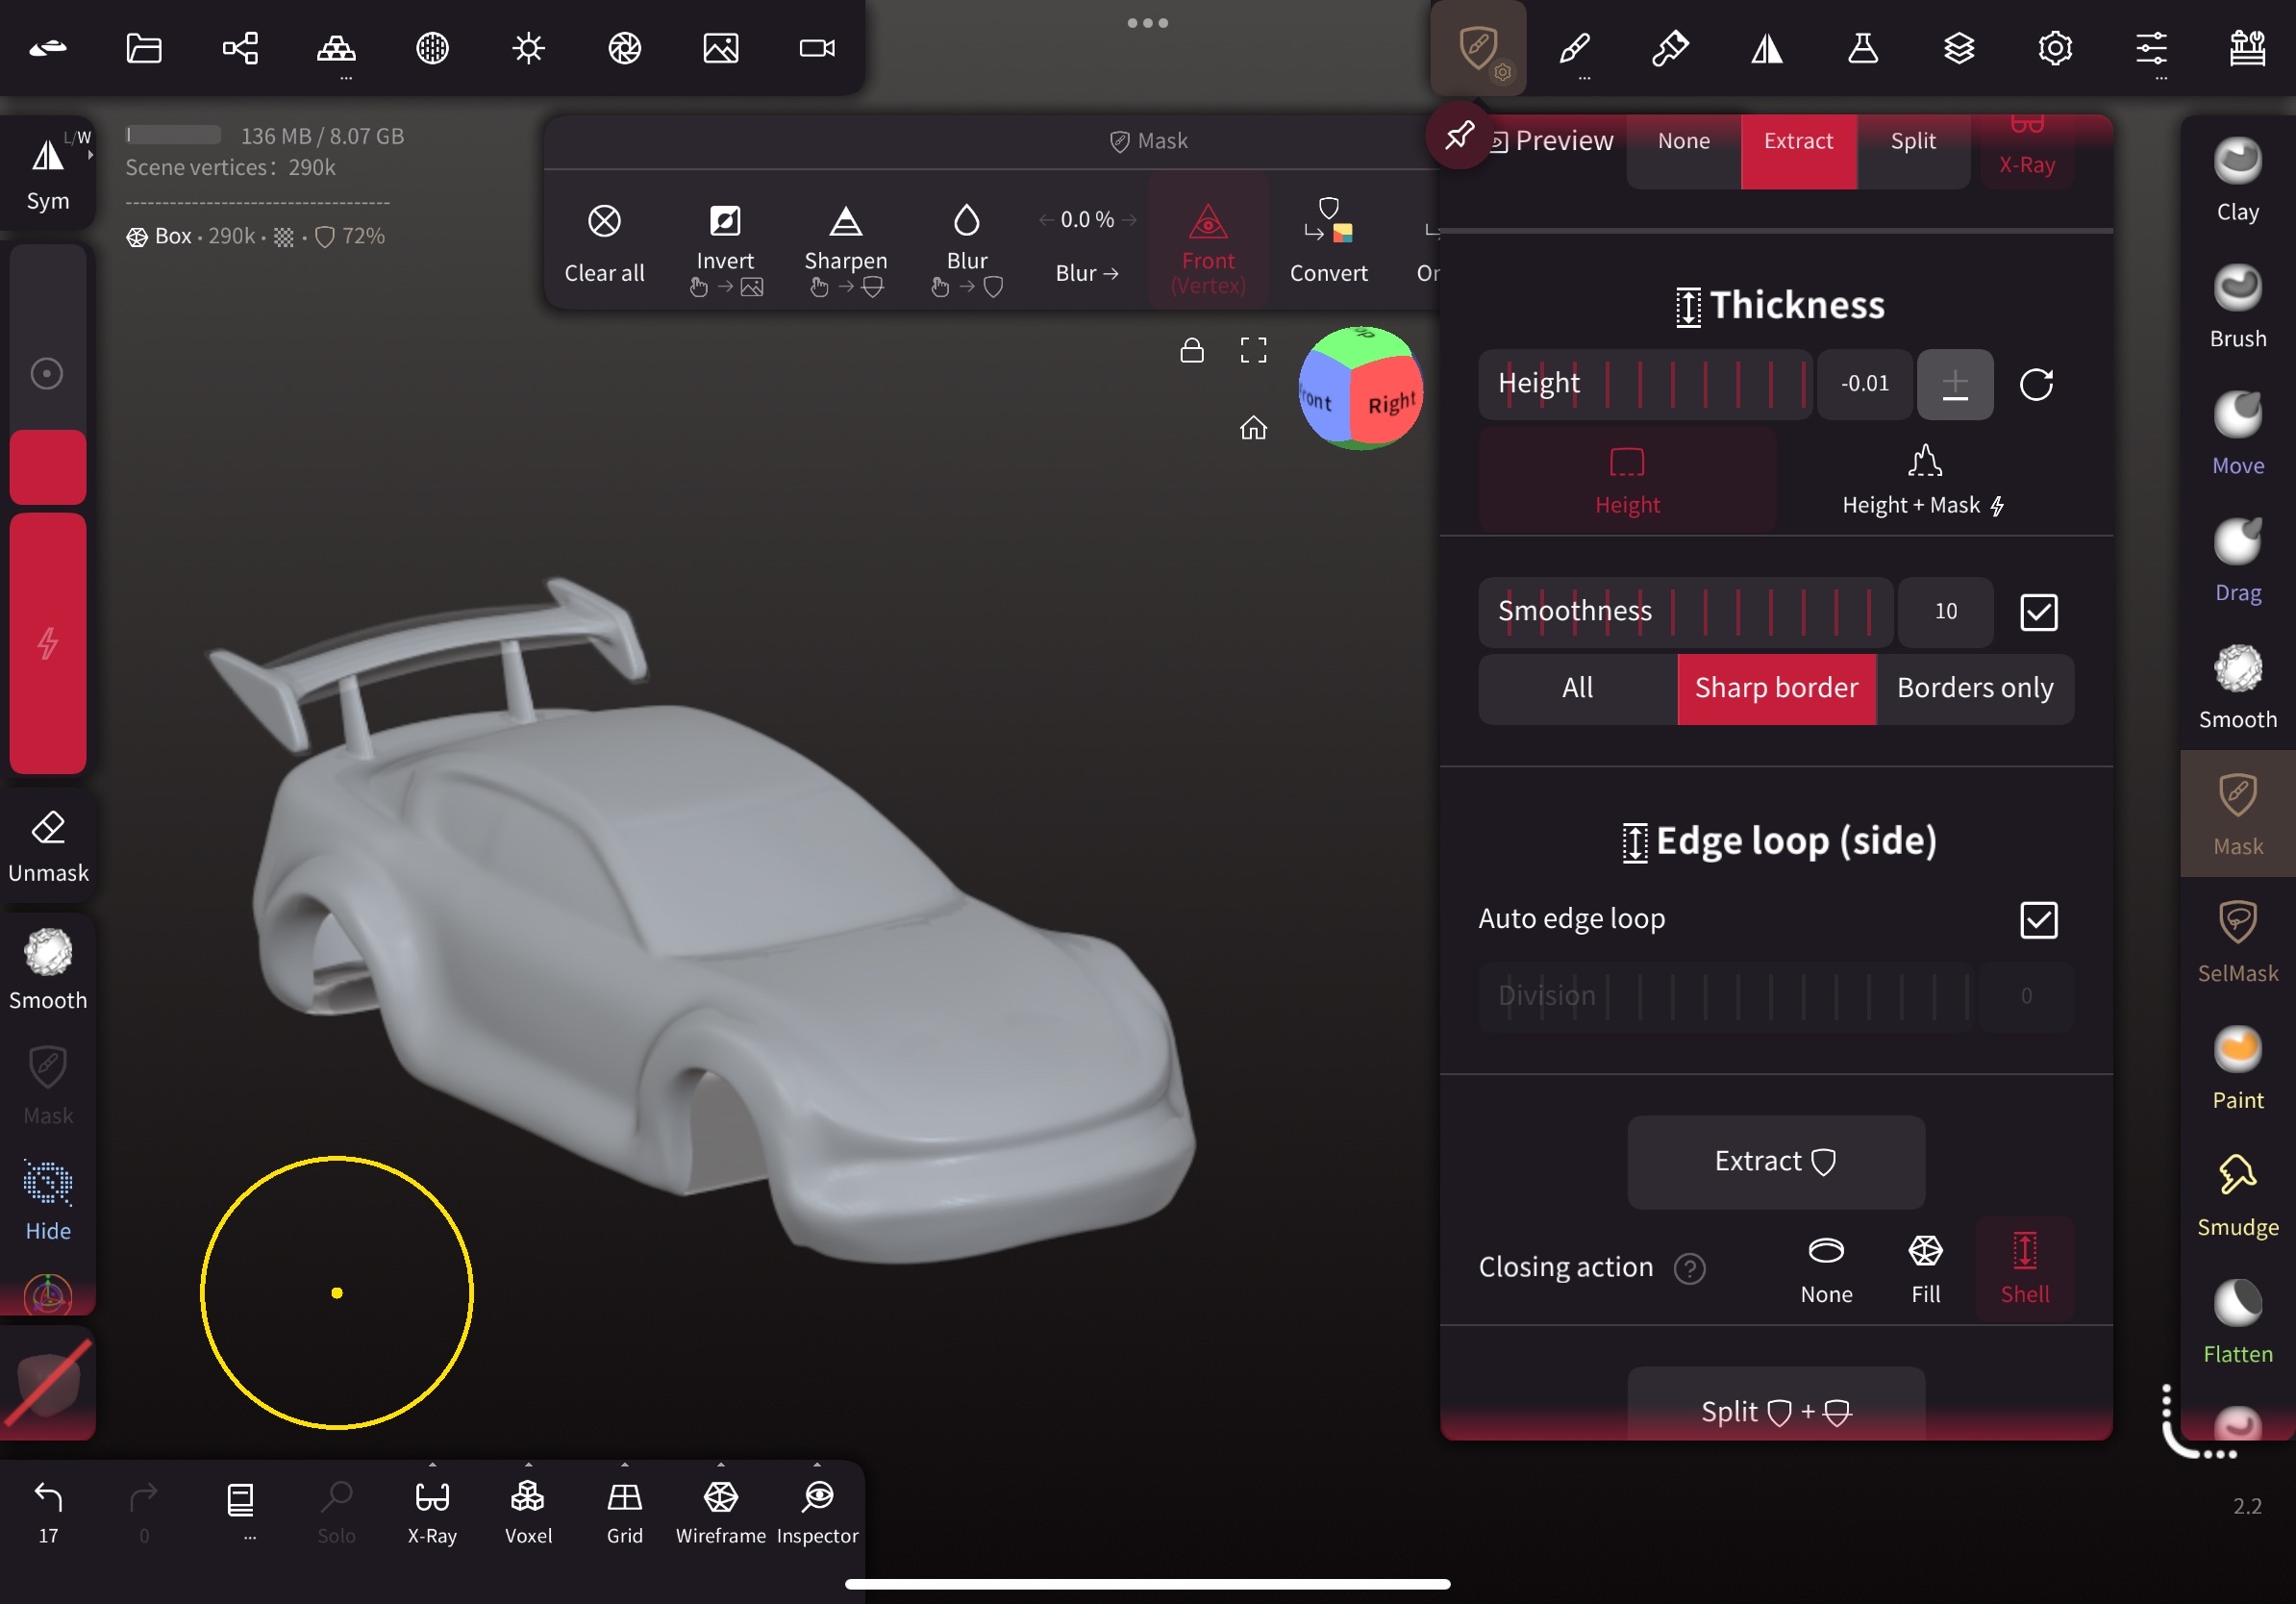This screenshot has height=1604, width=2296.
Task: Click the Extract button
Action: pos(1776,1161)
